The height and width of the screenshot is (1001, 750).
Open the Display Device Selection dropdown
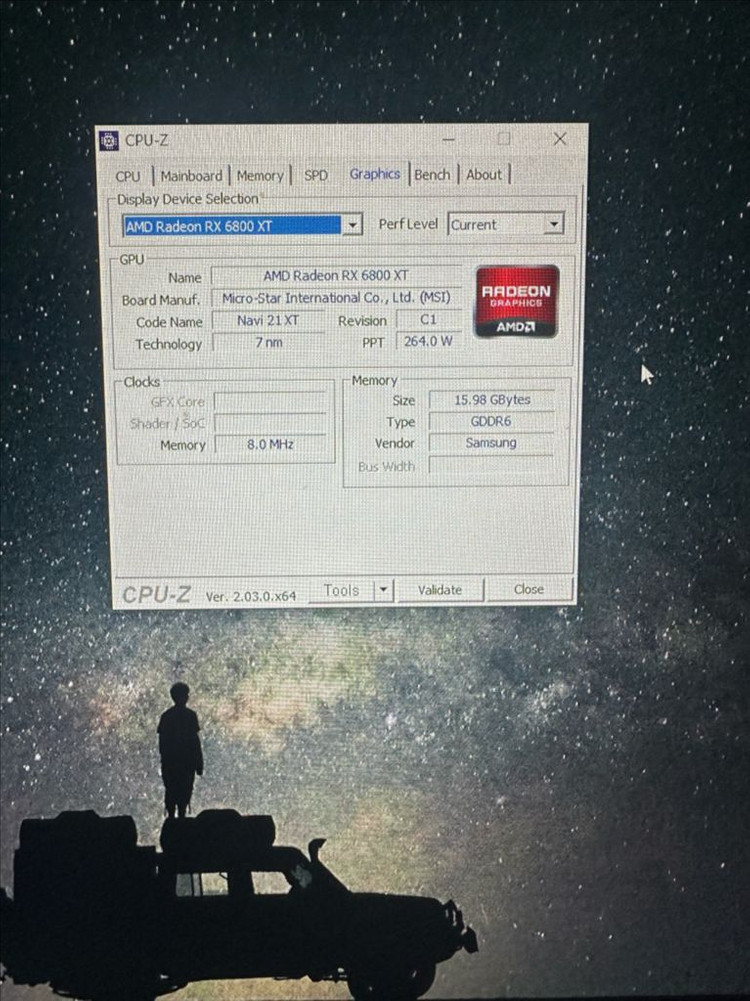click(352, 226)
